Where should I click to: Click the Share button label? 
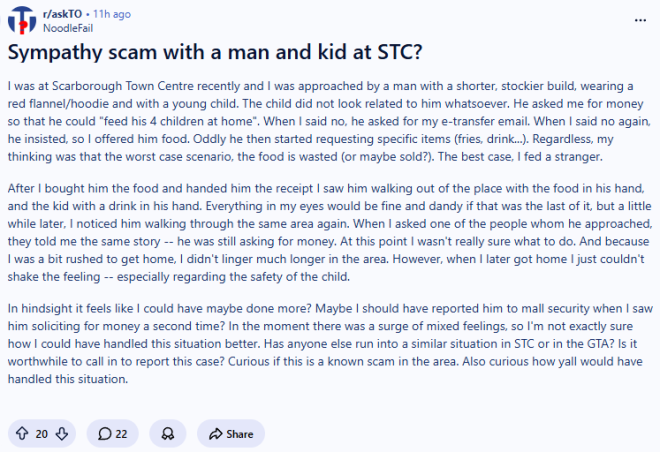pyautogui.click(x=240, y=434)
